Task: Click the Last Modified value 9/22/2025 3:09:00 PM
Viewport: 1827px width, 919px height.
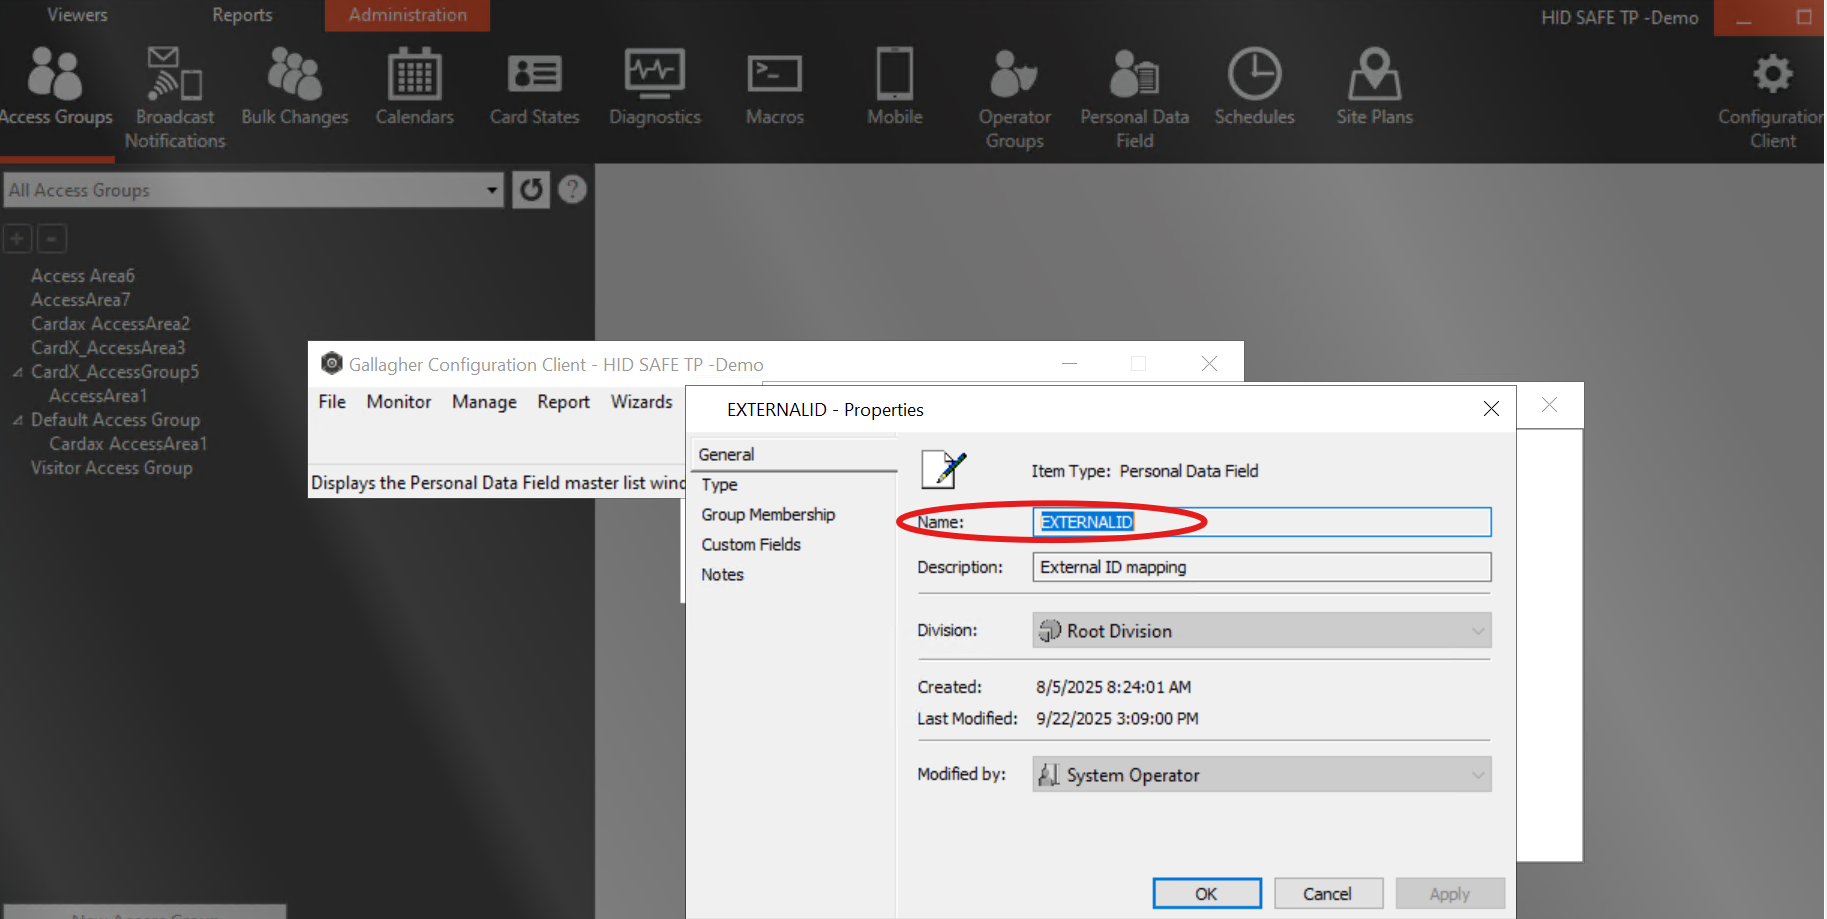Action: coord(1117,718)
